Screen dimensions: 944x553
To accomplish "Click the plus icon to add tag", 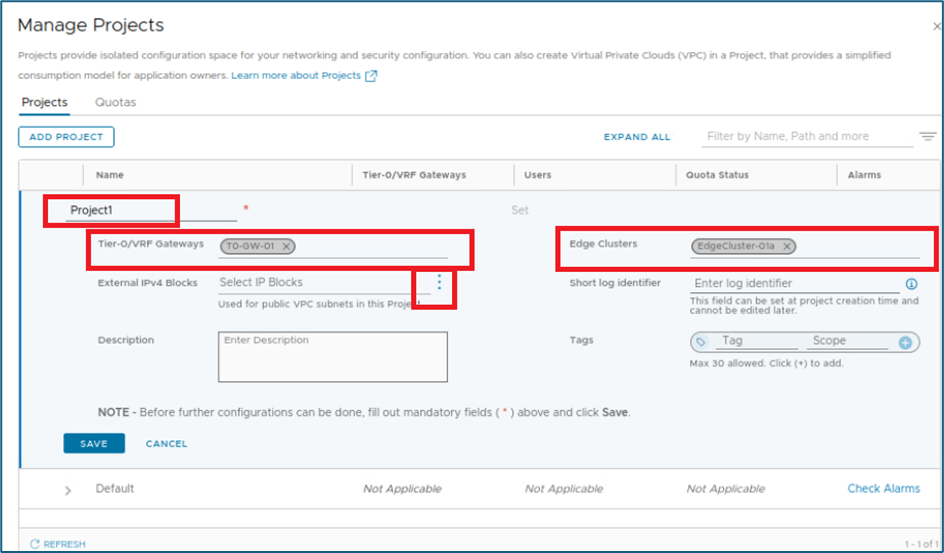I will [905, 342].
